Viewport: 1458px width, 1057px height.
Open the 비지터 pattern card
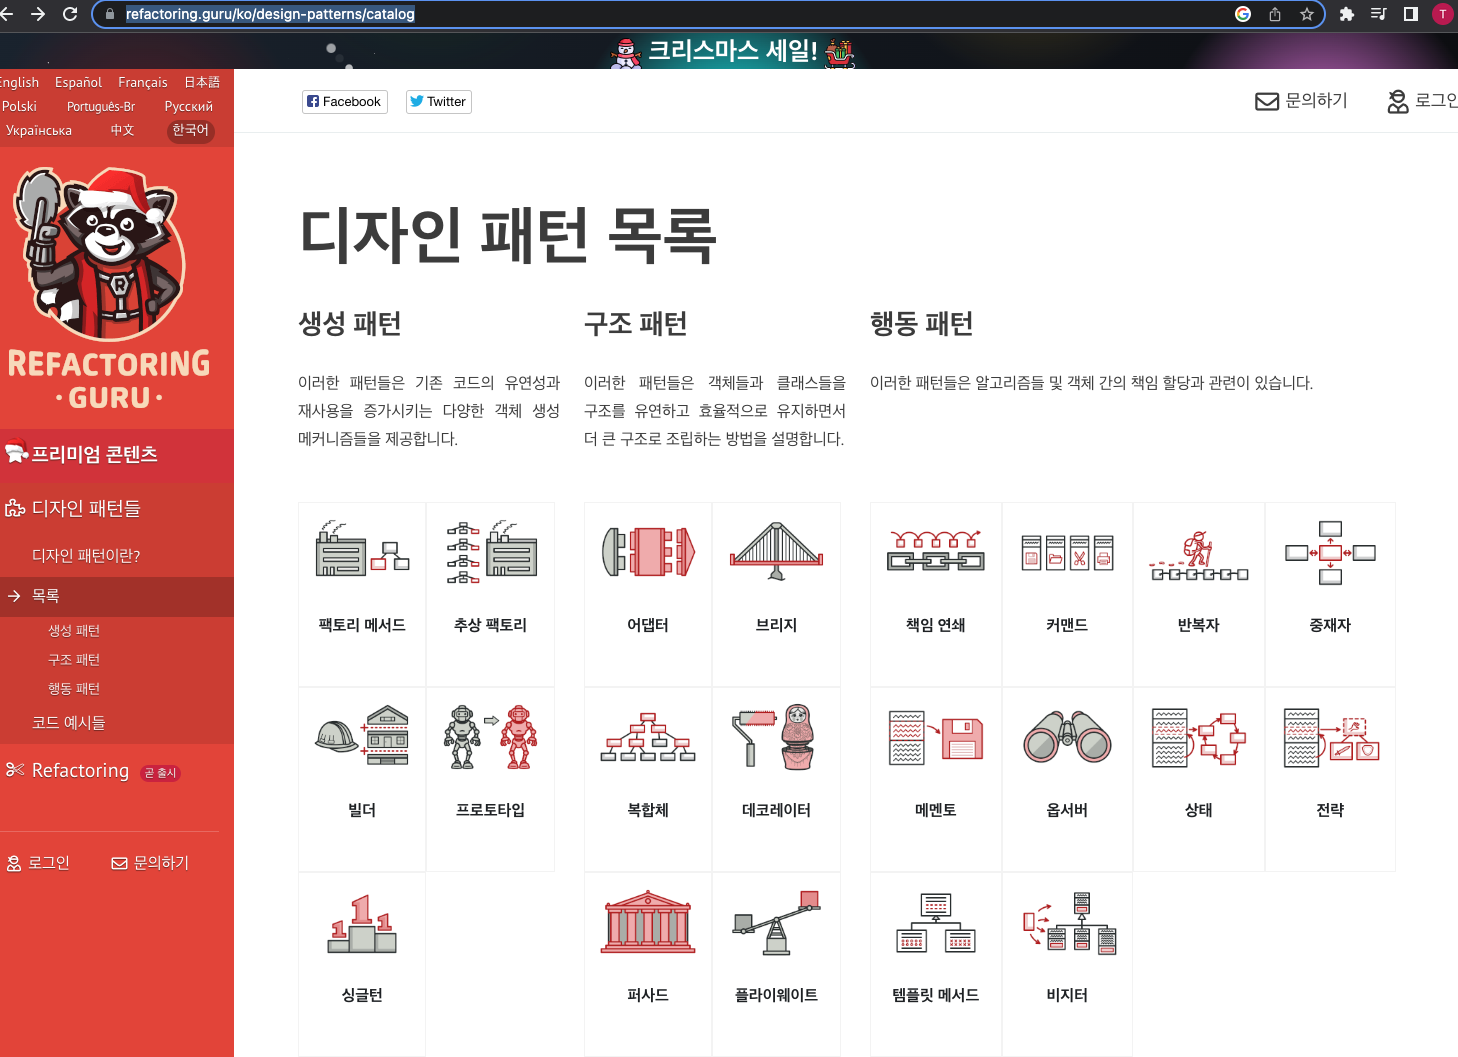(x=1067, y=964)
